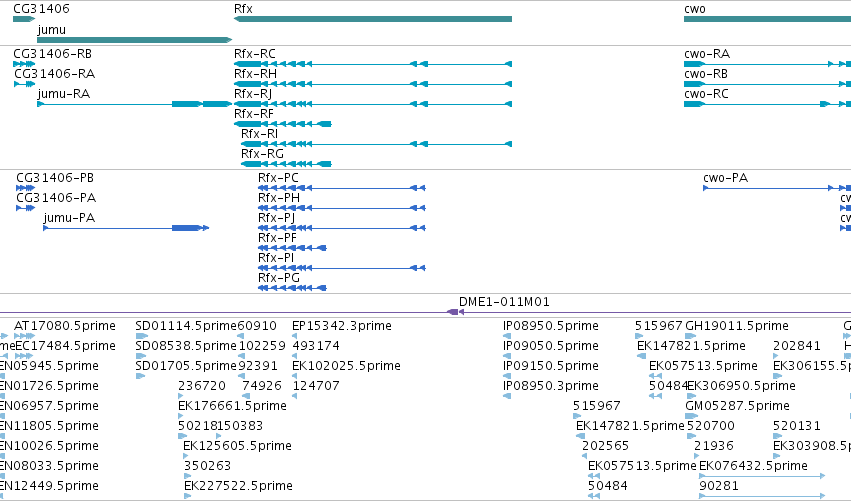Click EST entry 60910
The height and width of the screenshot is (501, 851).
tap(257, 326)
